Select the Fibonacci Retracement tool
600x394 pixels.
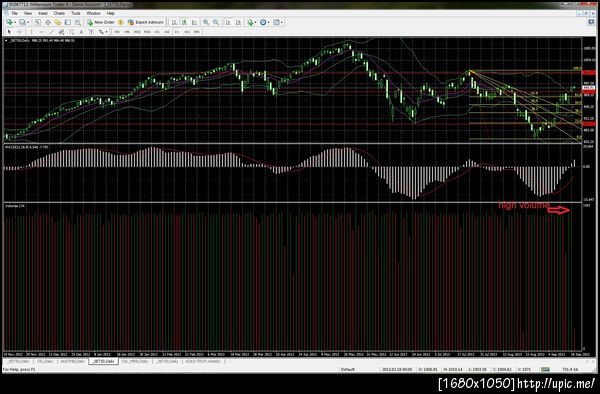(x=72, y=32)
